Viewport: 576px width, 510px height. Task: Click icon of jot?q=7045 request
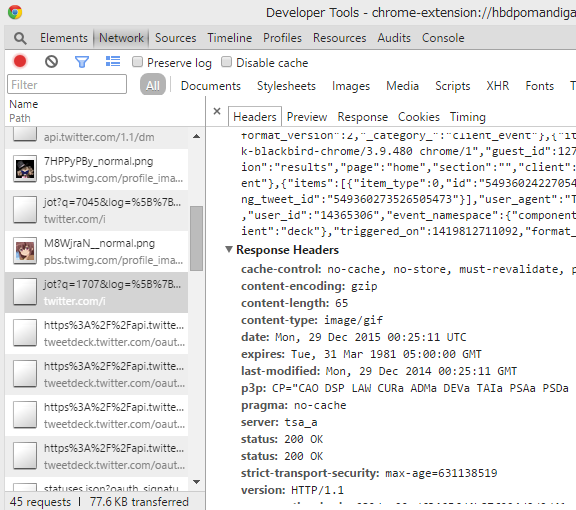[25, 210]
